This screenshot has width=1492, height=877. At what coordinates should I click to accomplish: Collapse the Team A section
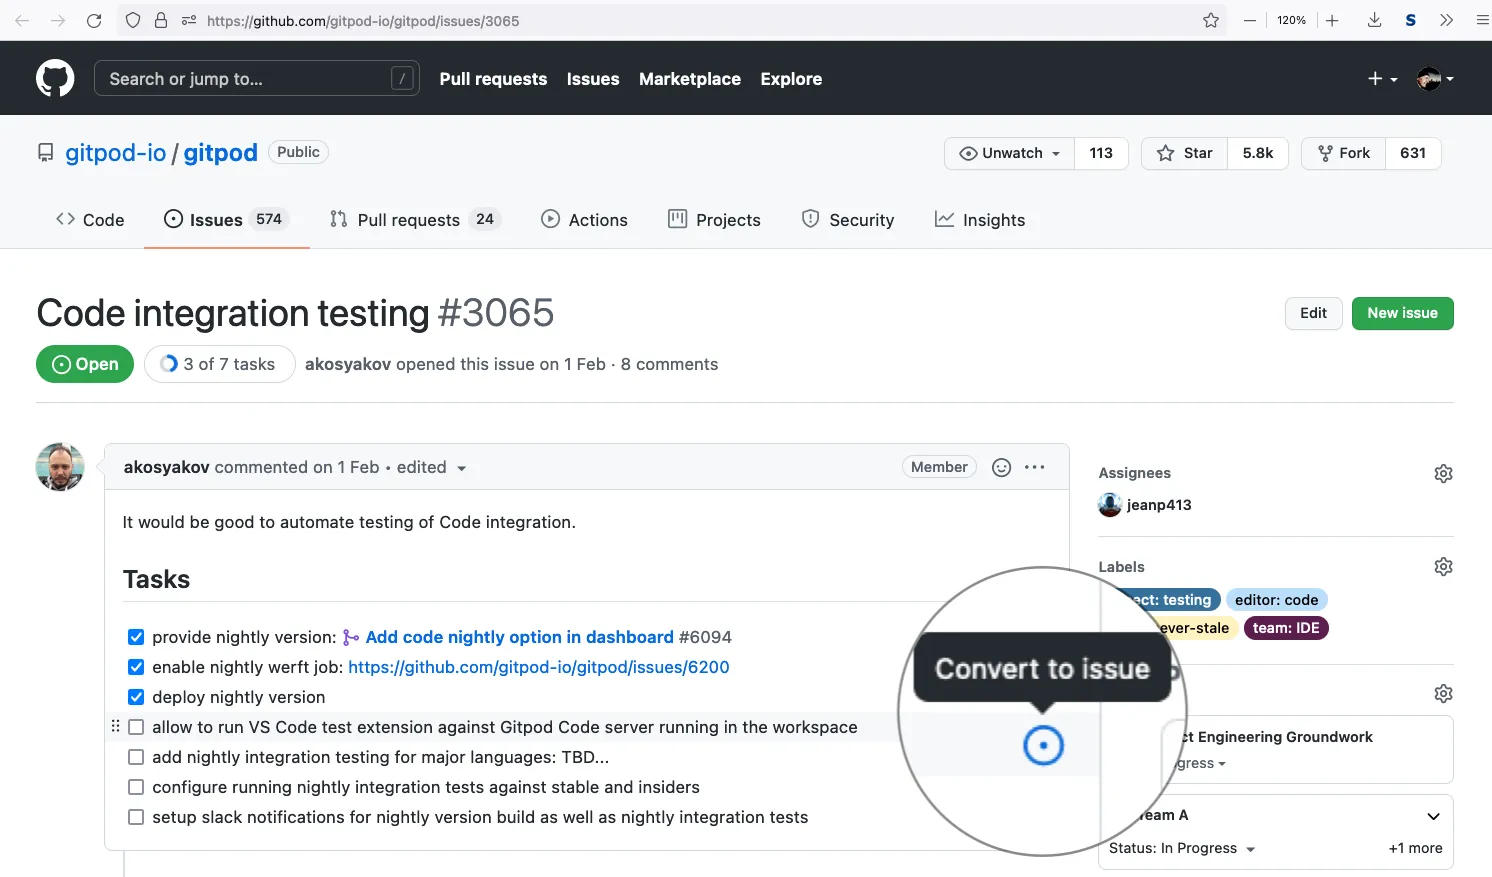1432,816
